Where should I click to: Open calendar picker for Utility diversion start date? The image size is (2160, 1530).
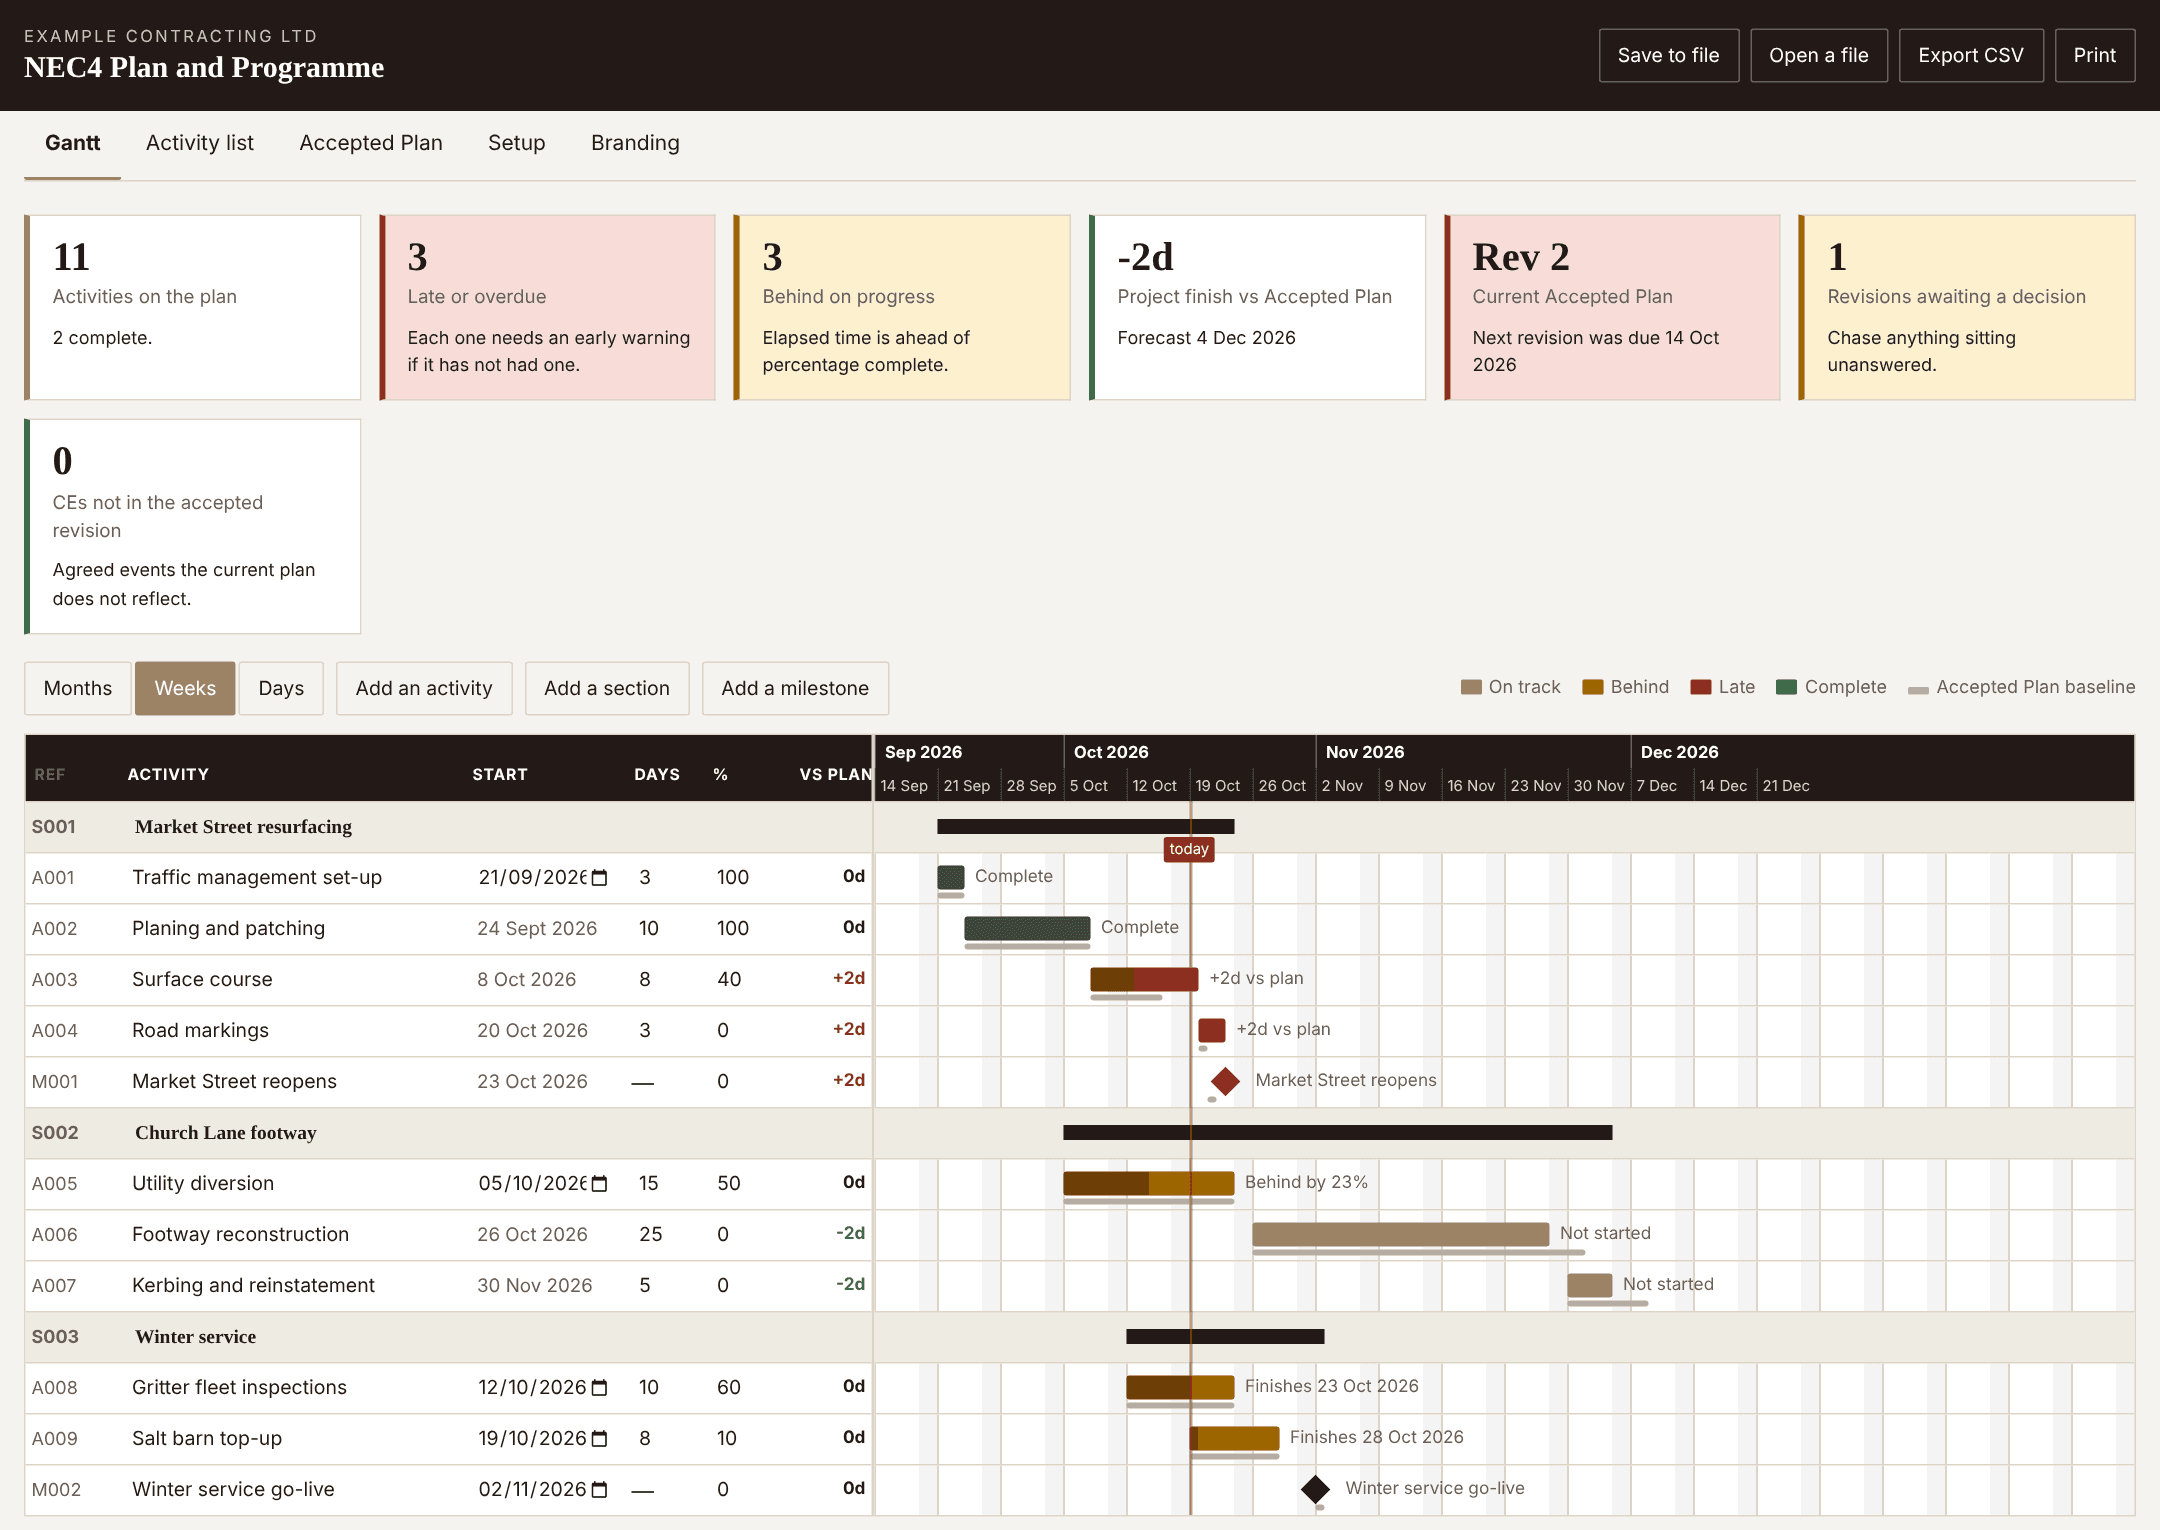600,1184
